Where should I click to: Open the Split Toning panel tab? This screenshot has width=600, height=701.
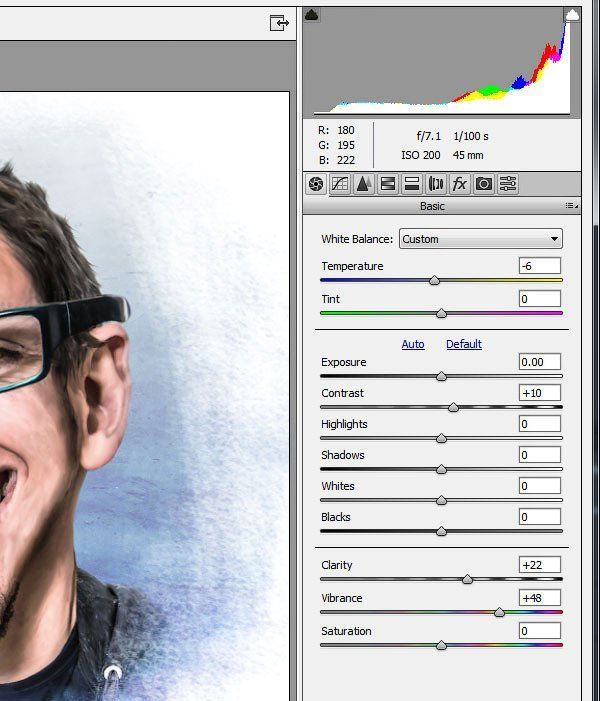click(412, 184)
